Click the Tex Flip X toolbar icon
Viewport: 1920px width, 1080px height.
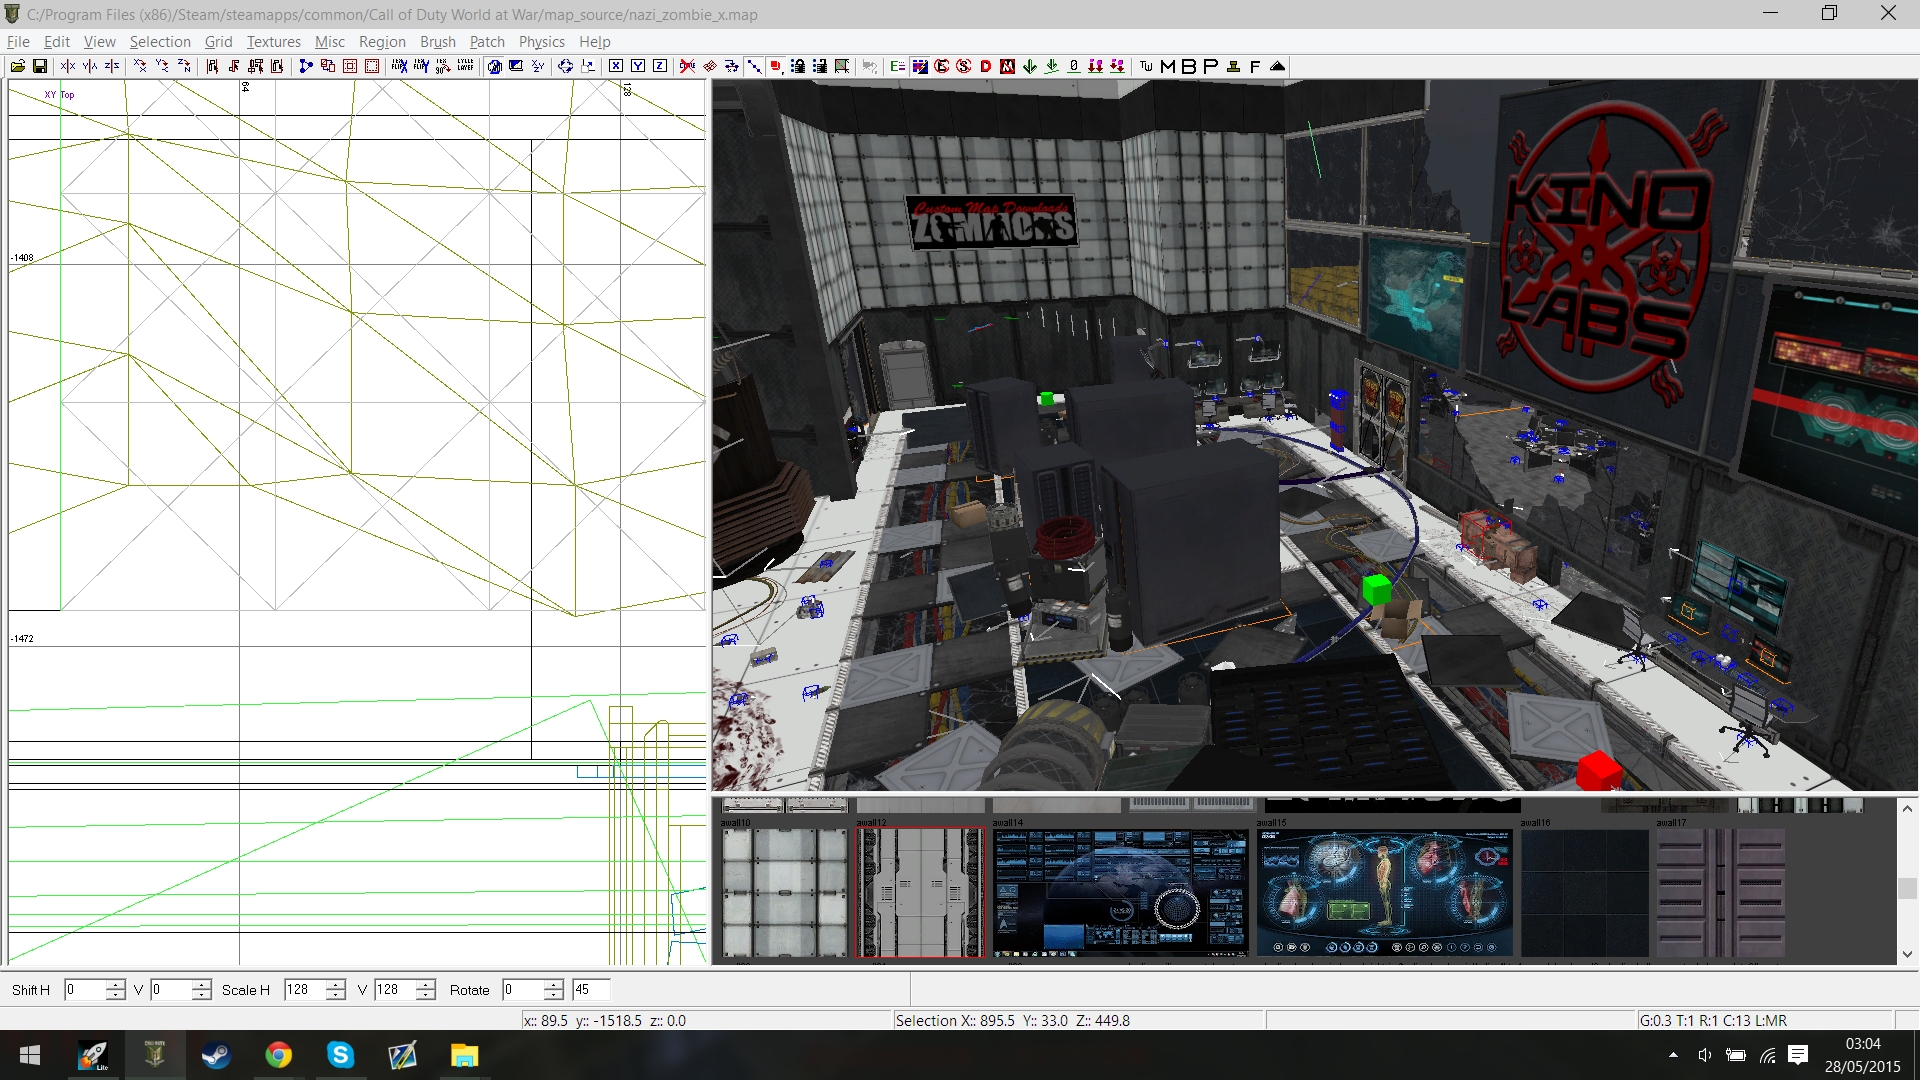pyautogui.click(x=400, y=66)
